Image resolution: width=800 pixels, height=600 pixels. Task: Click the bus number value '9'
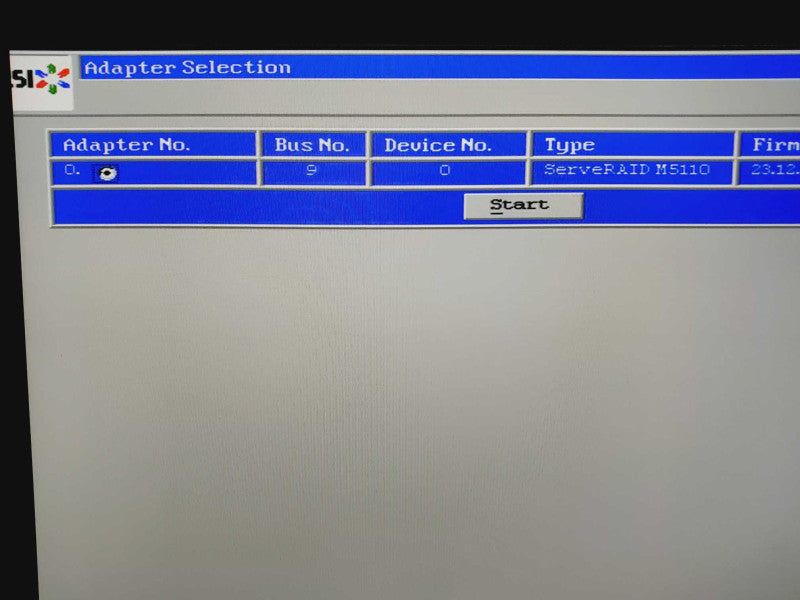(x=311, y=170)
